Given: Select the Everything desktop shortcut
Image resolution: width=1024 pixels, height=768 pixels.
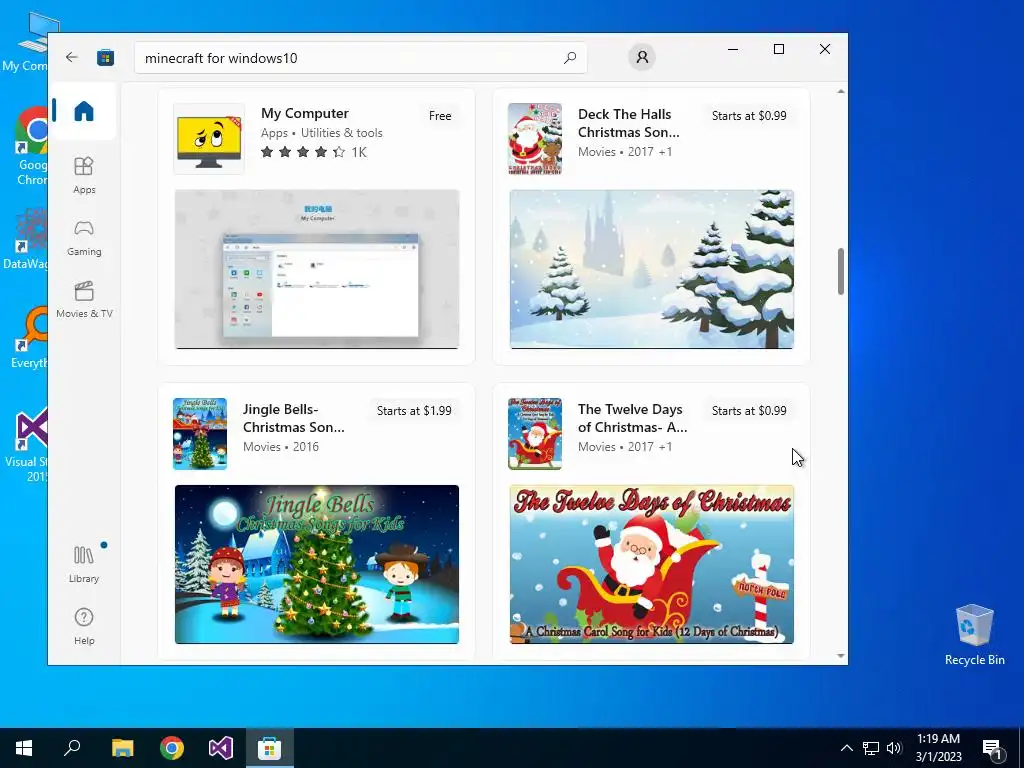Looking at the screenshot, I should [31, 338].
